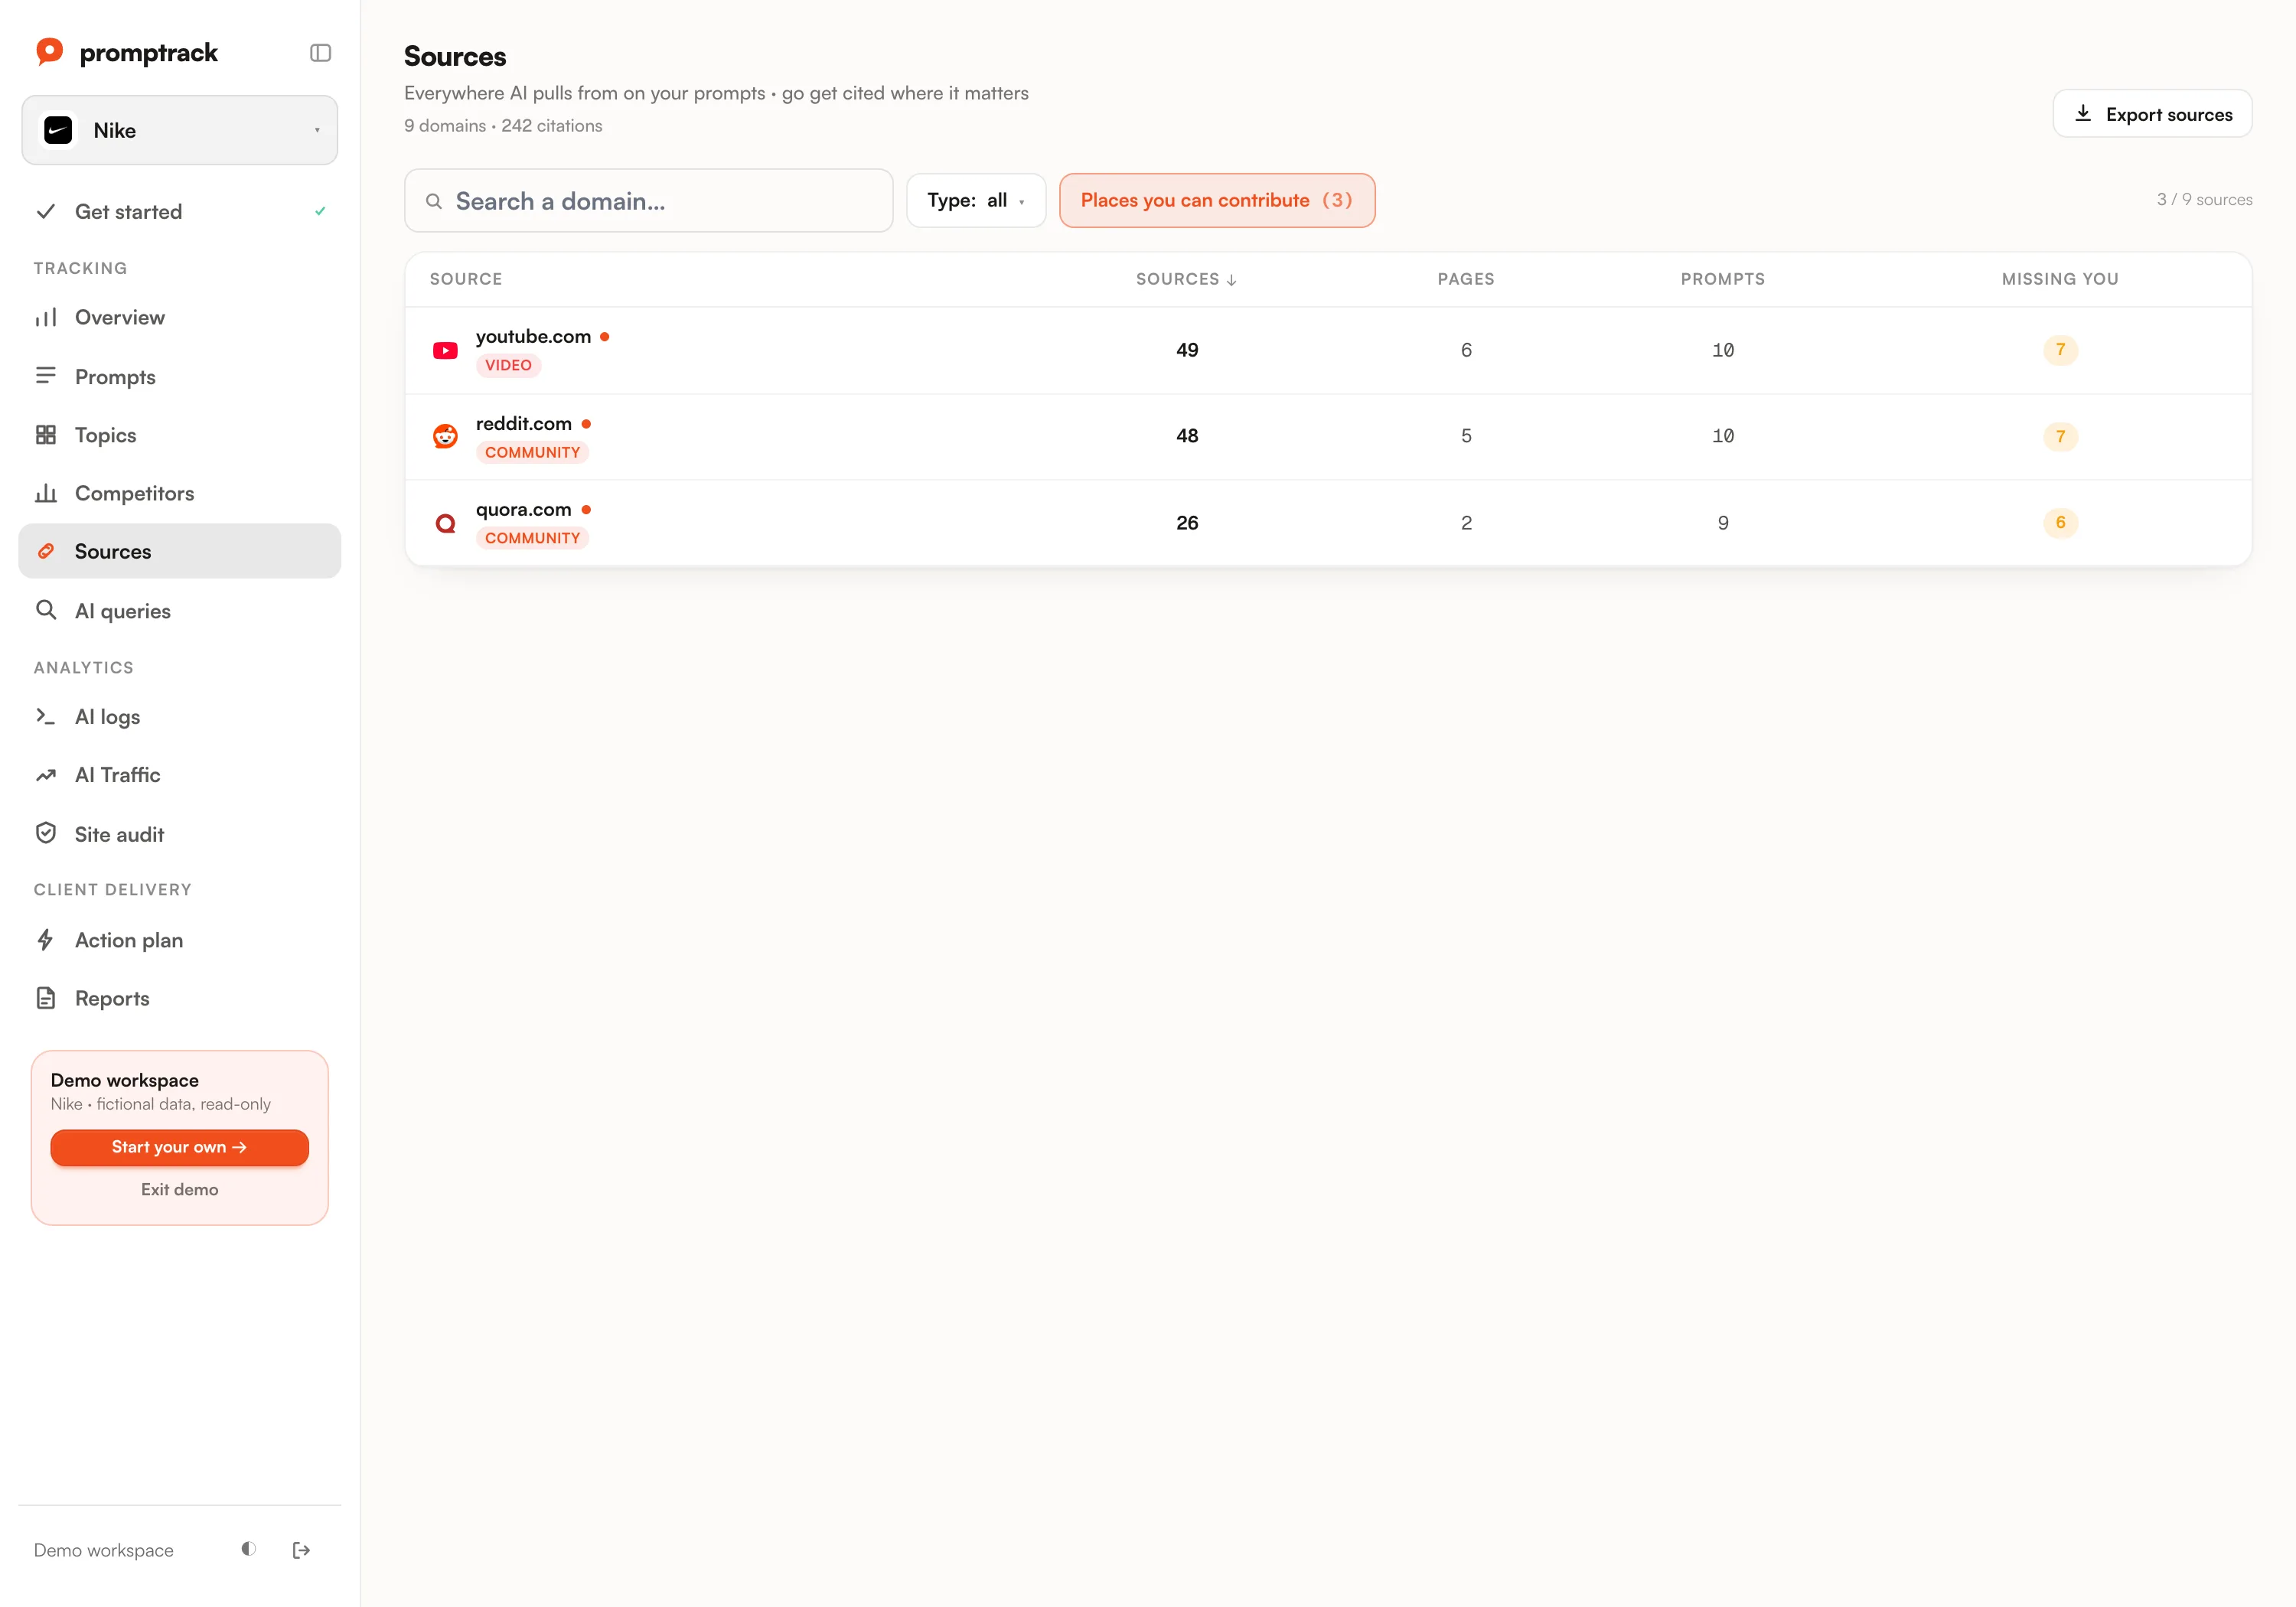
Task: Click the search magnifier in domain field
Action: tap(434, 201)
